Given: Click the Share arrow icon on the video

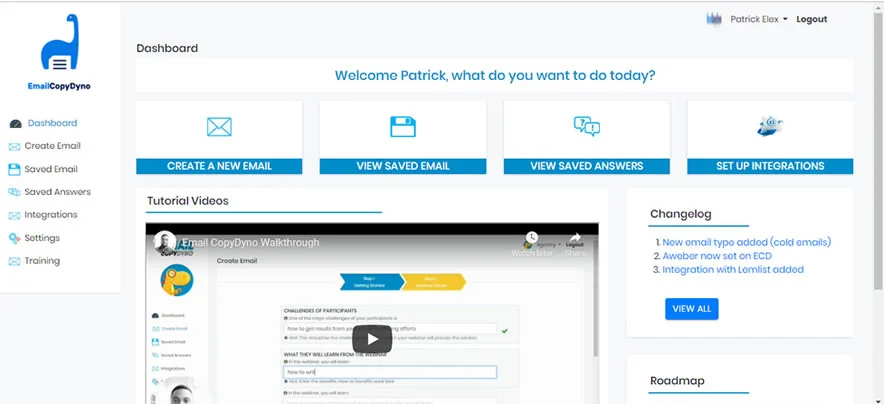Looking at the screenshot, I should click(575, 238).
